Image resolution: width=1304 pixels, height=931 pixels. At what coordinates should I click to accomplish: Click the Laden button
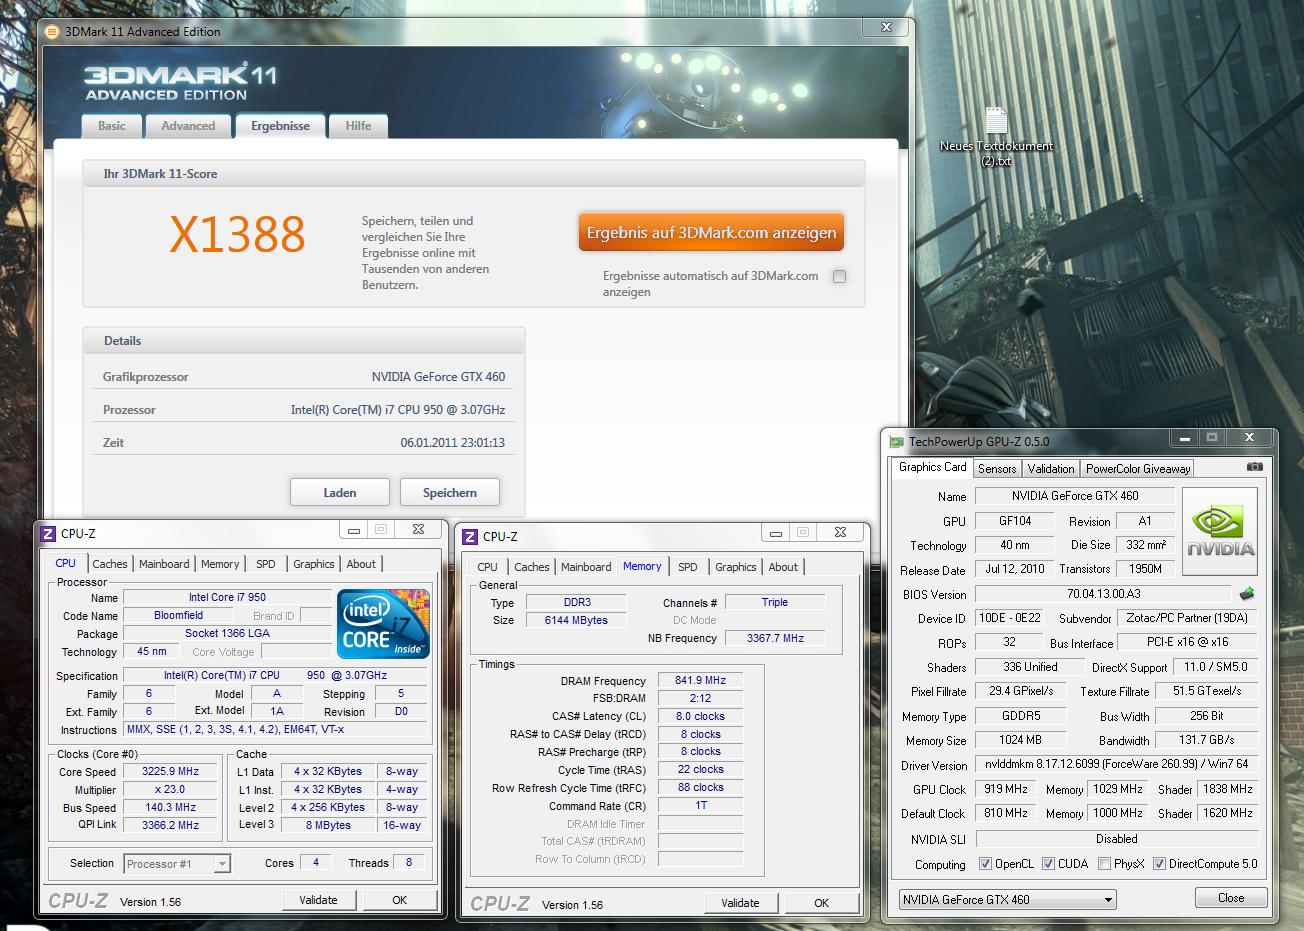click(x=340, y=492)
